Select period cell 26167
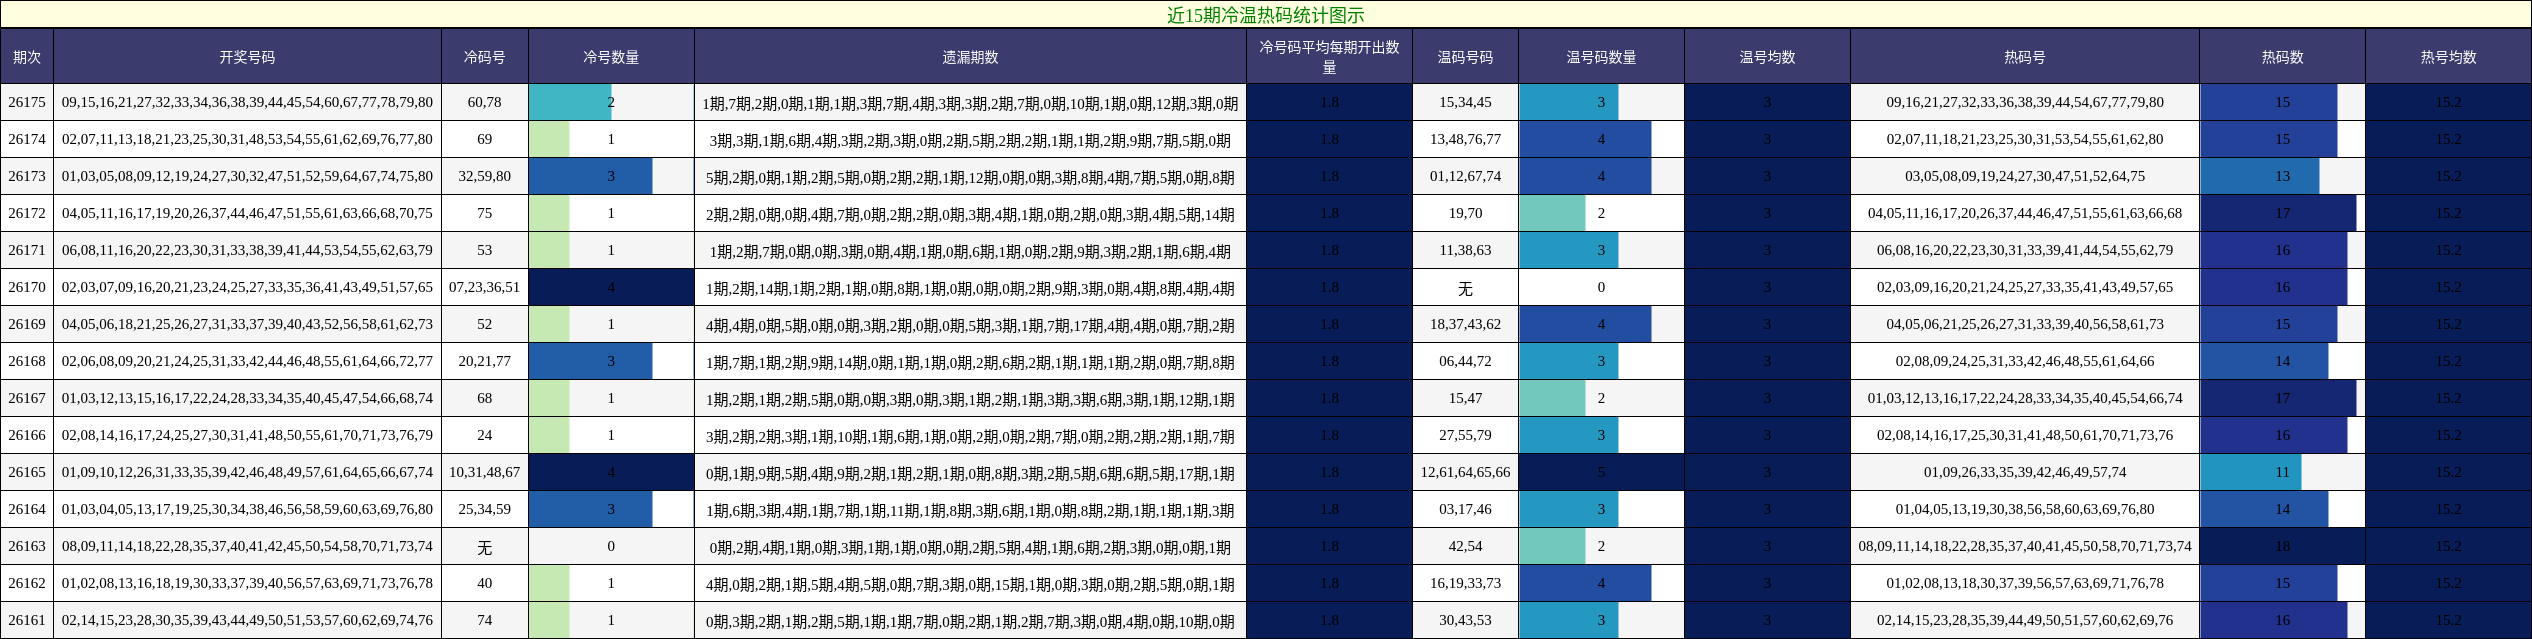Viewport: 2532px width, 639px height. (27, 398)
